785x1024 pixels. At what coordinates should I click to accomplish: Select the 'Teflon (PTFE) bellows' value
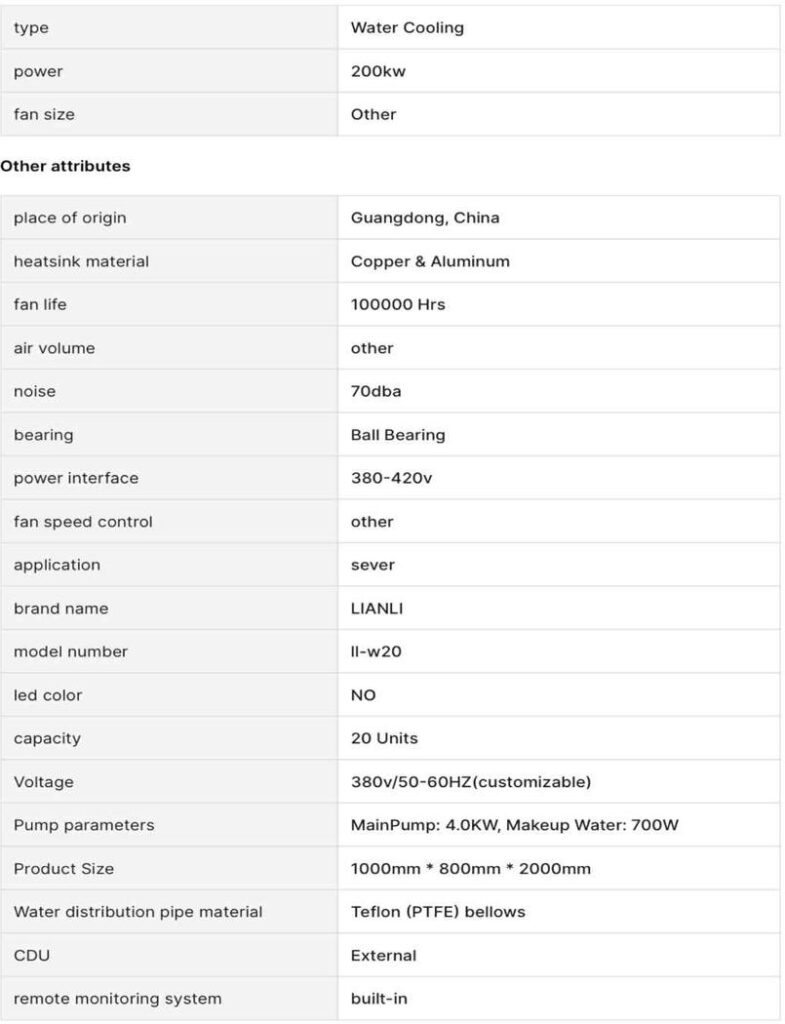click(x=438, y=912)
